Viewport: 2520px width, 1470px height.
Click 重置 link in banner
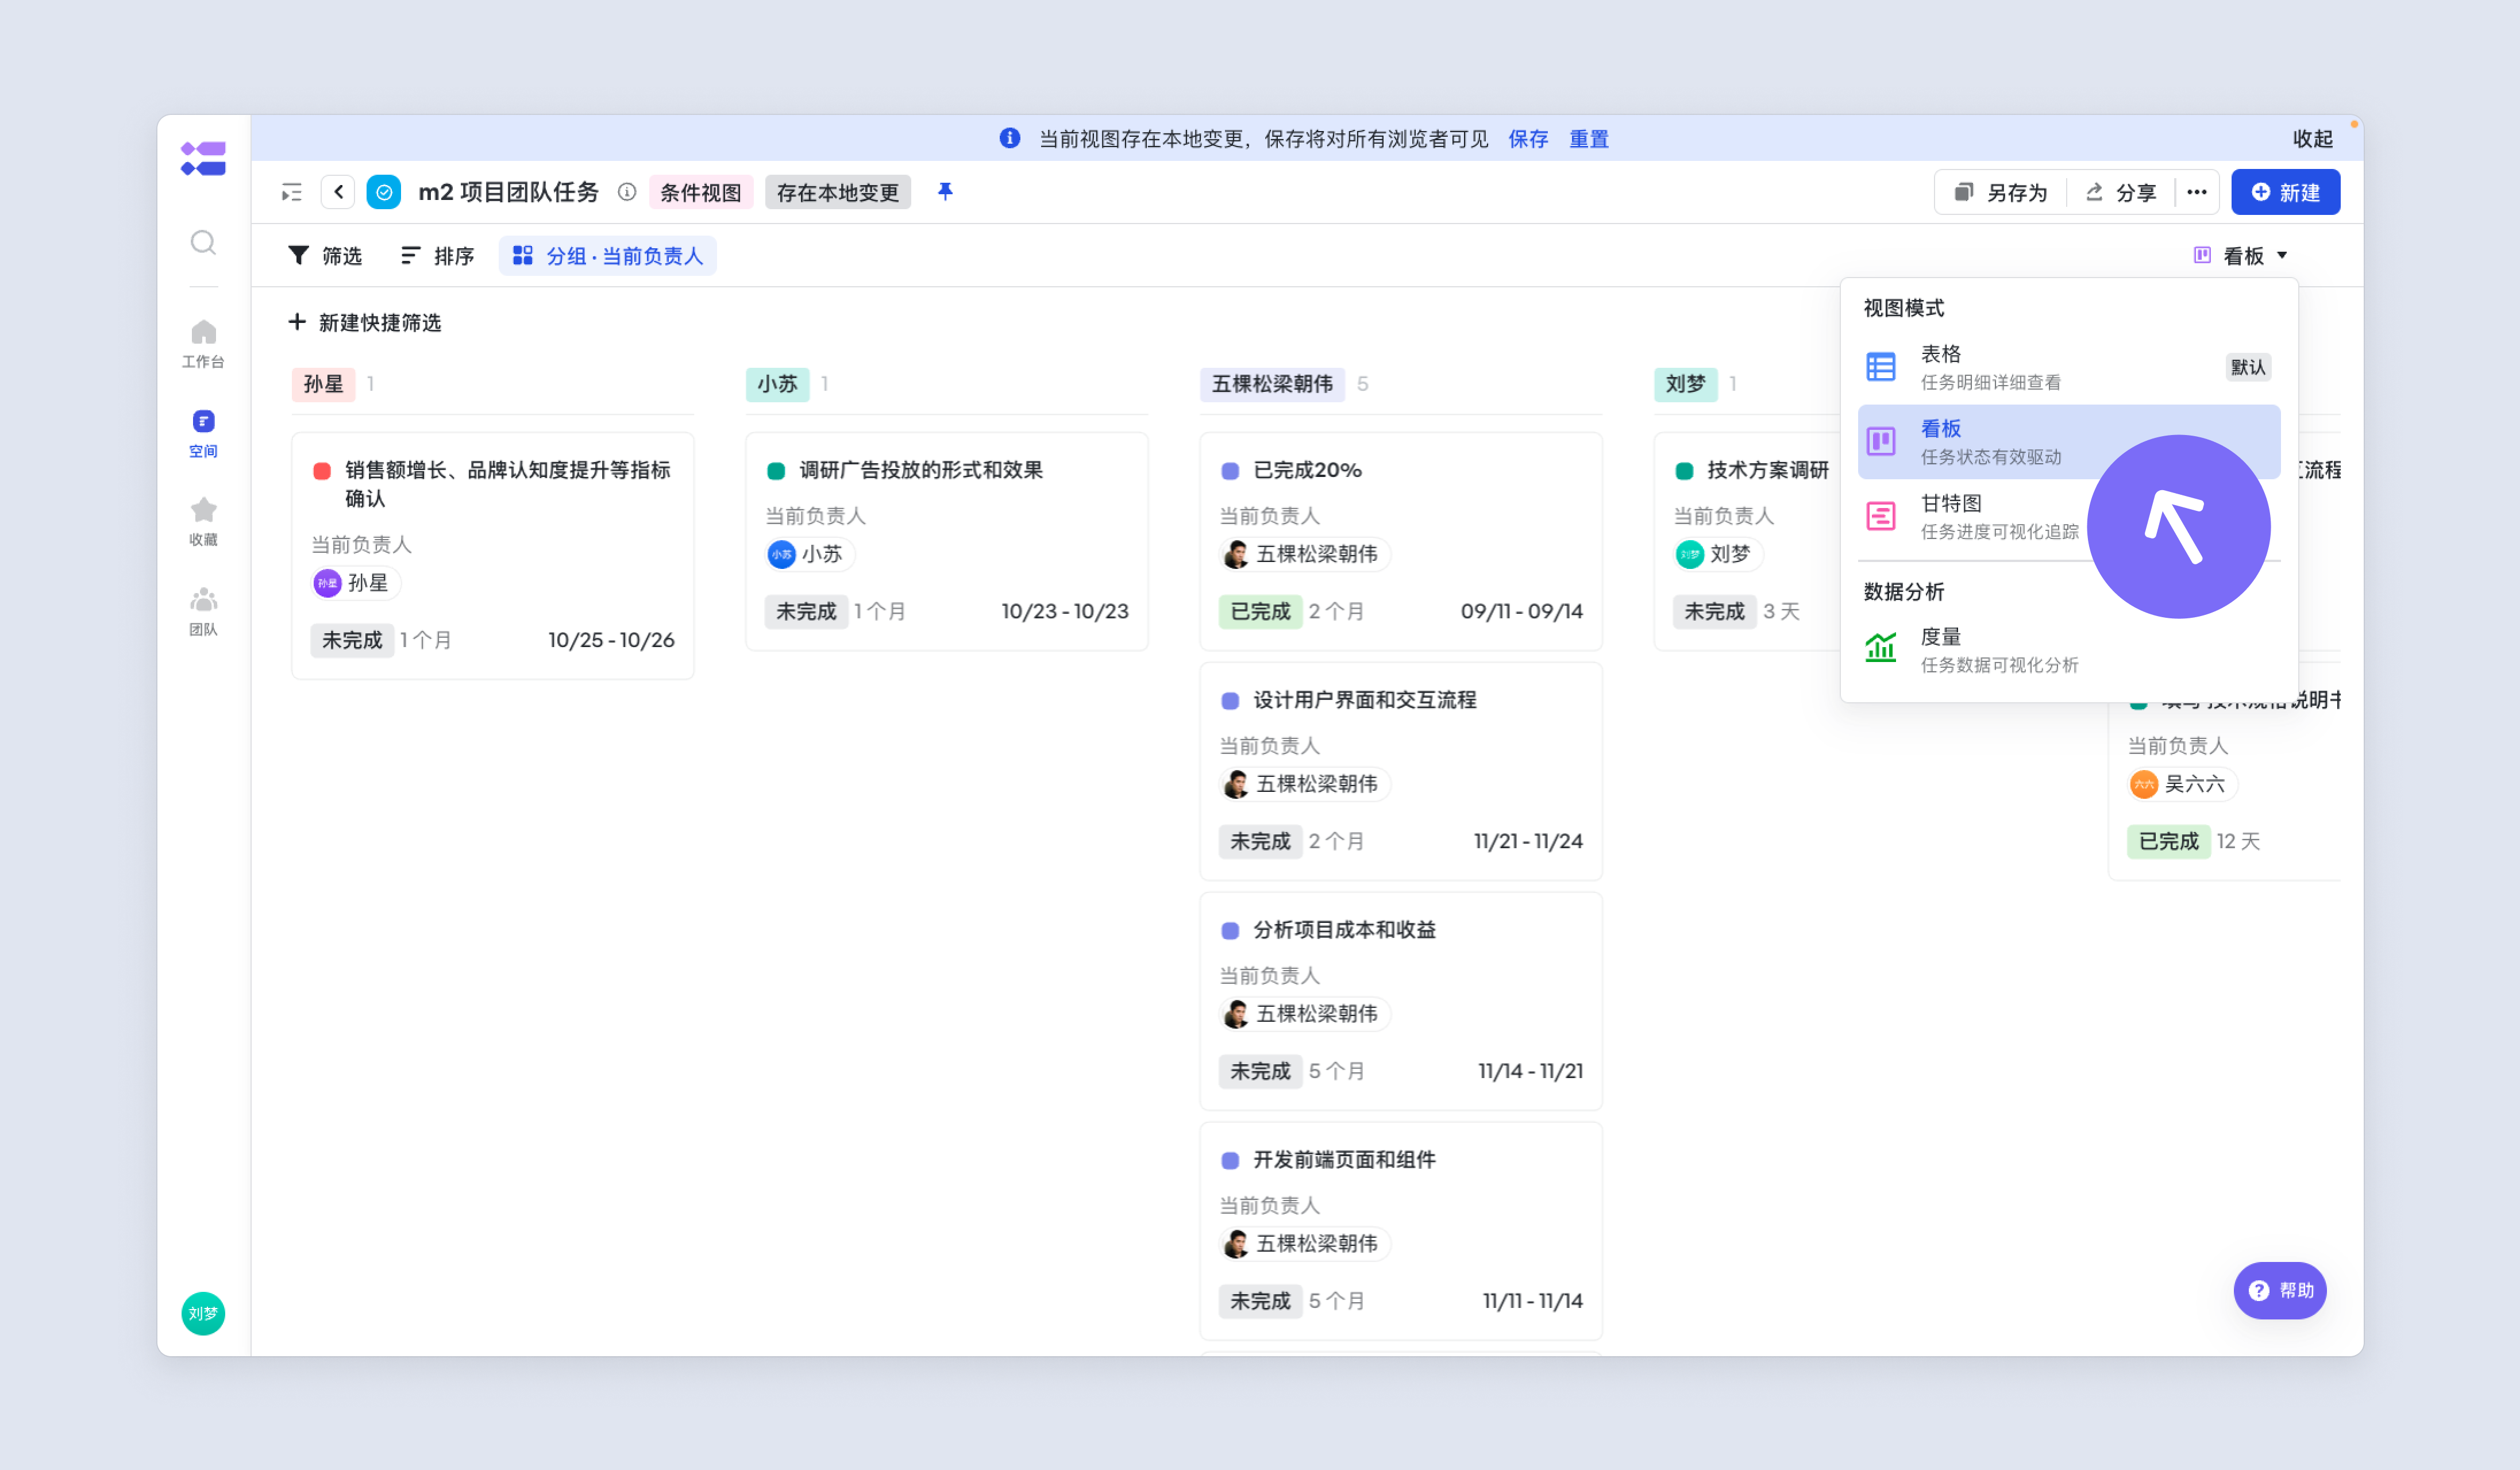[x=1589, y=139]
